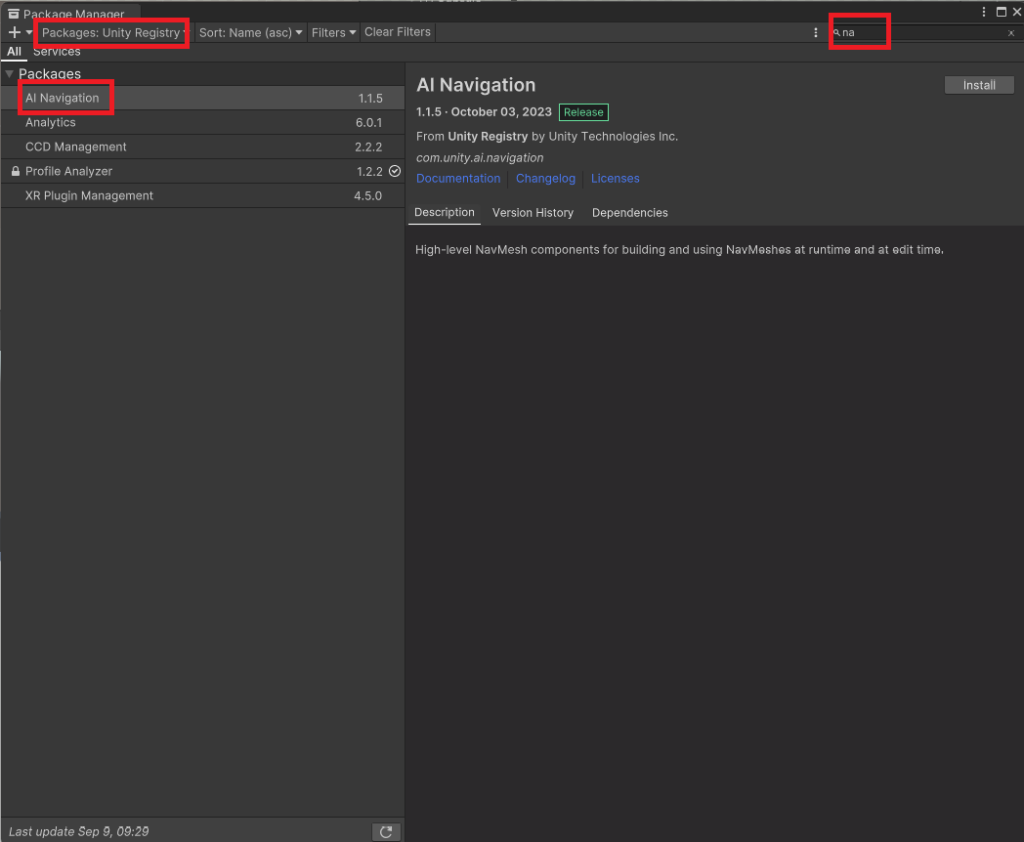This screenshot has height=842, width=1024.
Task: Click version 4.5.0 in the XR Plugin row
Action: click(x=368, y=196)
